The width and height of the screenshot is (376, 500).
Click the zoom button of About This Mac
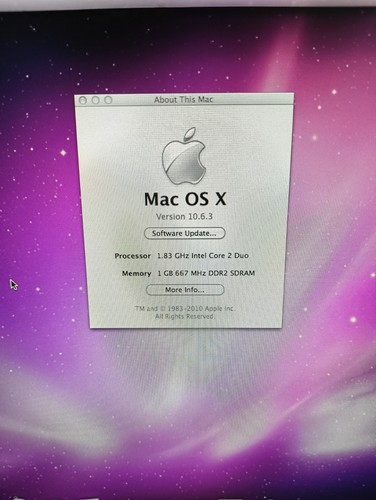(x=108, y=99)
